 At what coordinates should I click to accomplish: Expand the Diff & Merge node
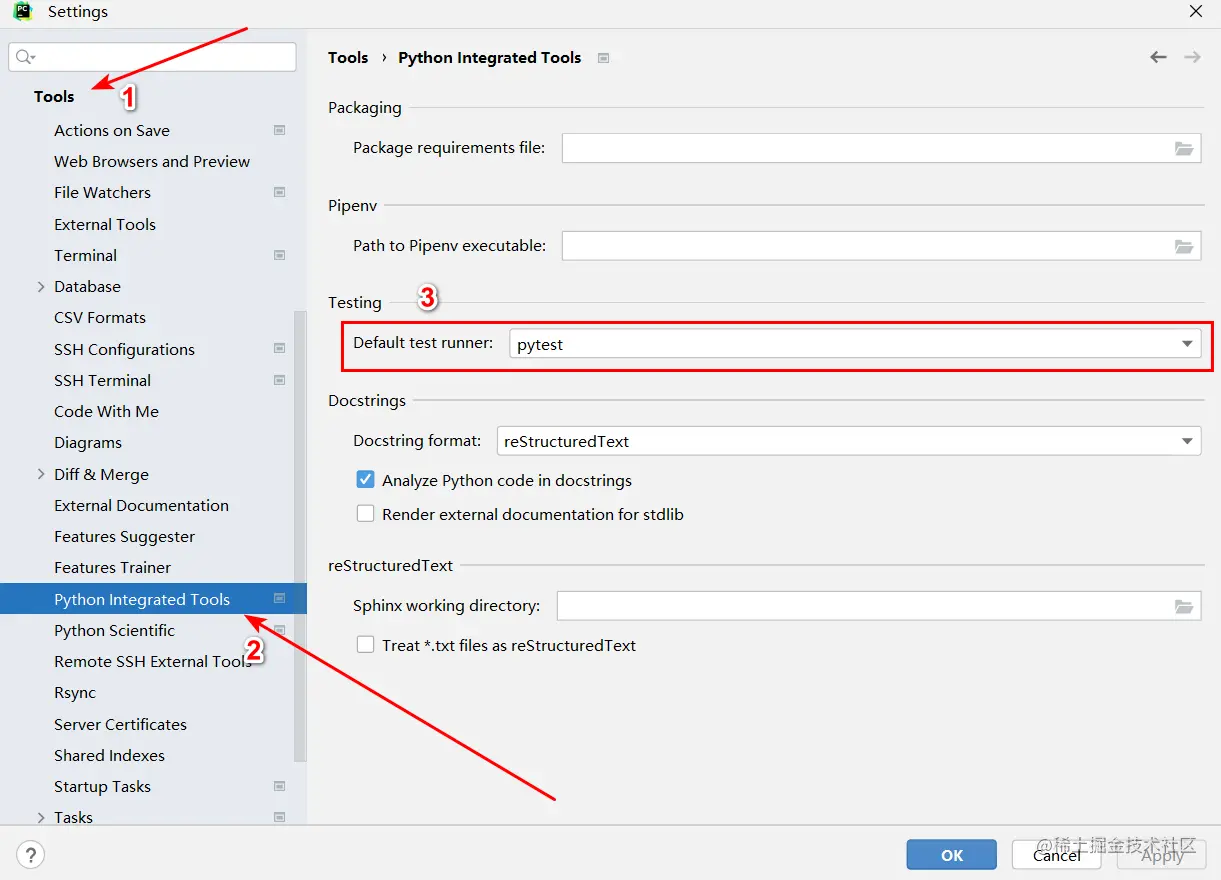tap(41, 474)
